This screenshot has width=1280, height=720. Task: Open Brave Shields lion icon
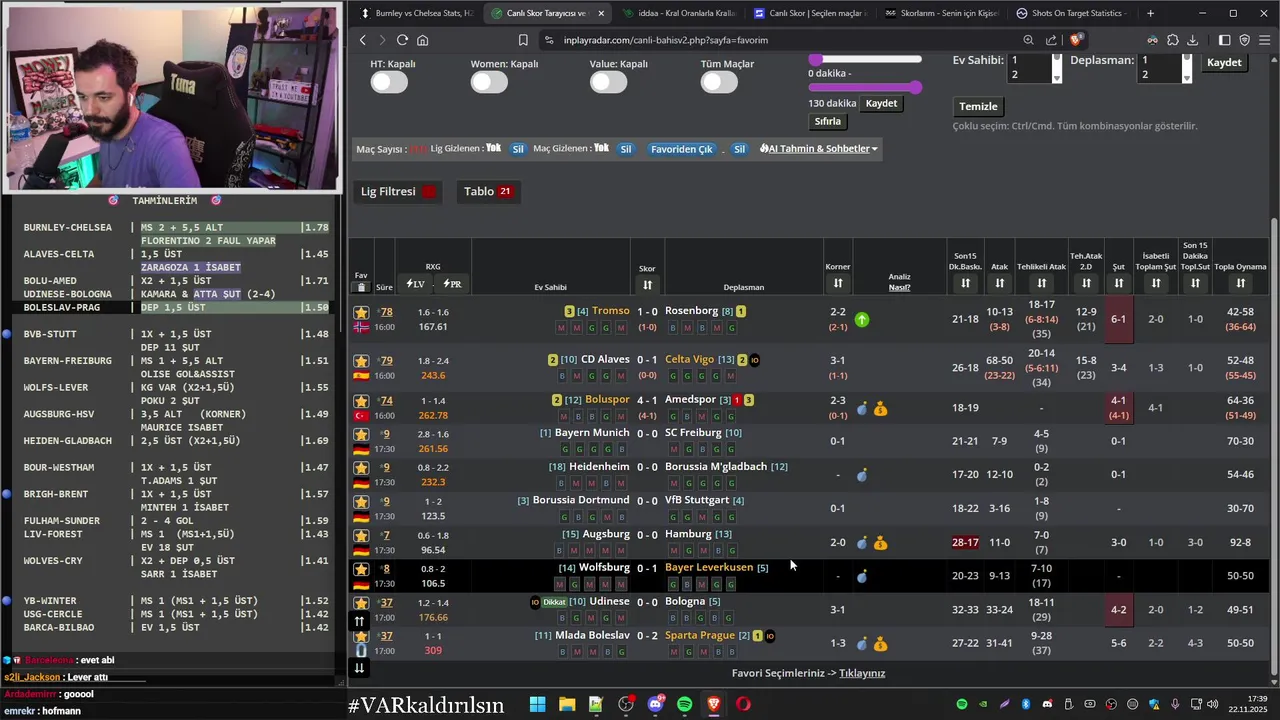pyautogui.click(x=1076, y=40)
